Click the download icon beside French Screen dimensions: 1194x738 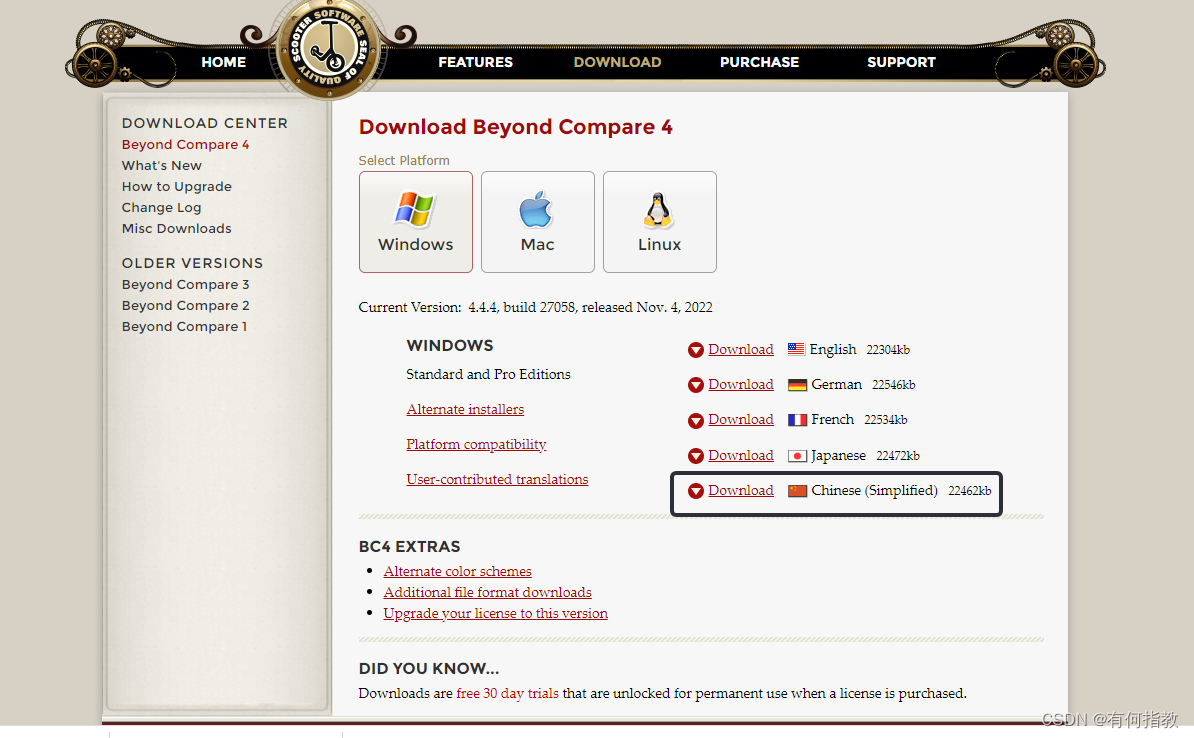696,420
